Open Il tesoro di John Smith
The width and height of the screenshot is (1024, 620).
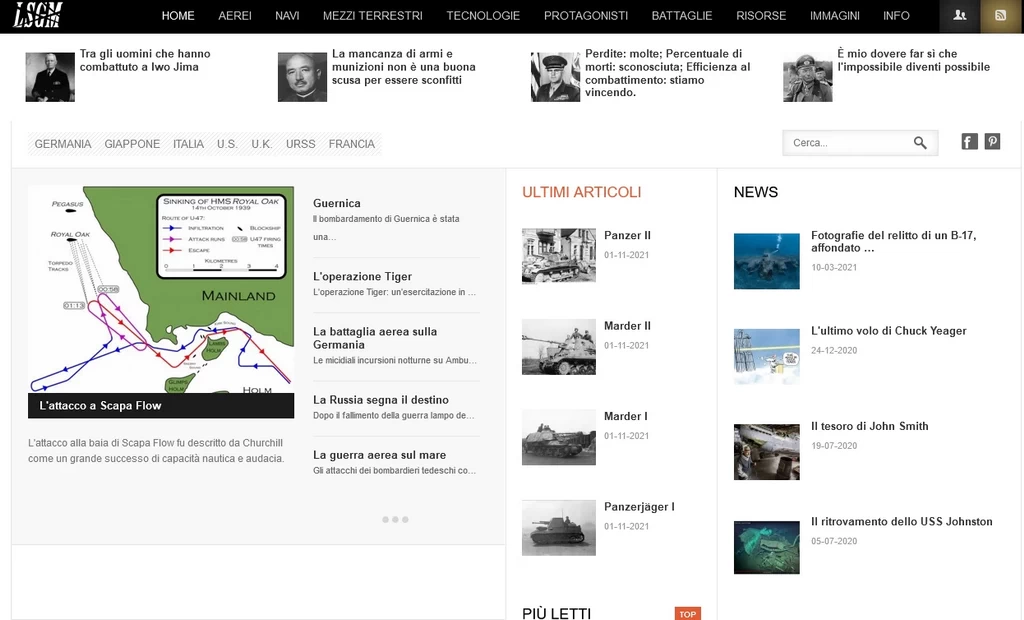coord(870,426)
